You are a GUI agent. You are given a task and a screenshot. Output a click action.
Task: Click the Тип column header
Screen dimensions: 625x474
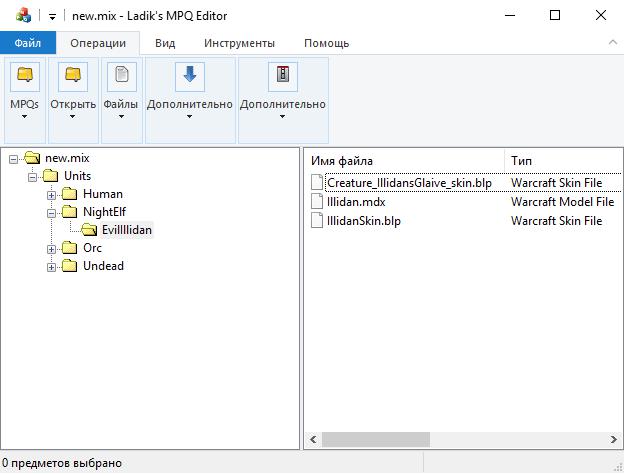click(x=560, y=160)
